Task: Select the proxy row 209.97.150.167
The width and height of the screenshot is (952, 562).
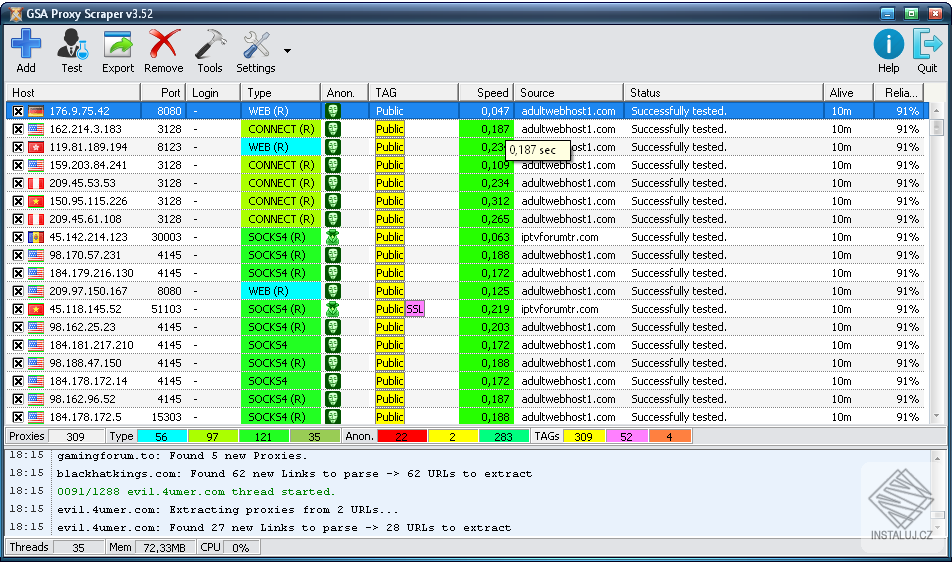Action: coord(88,291)
